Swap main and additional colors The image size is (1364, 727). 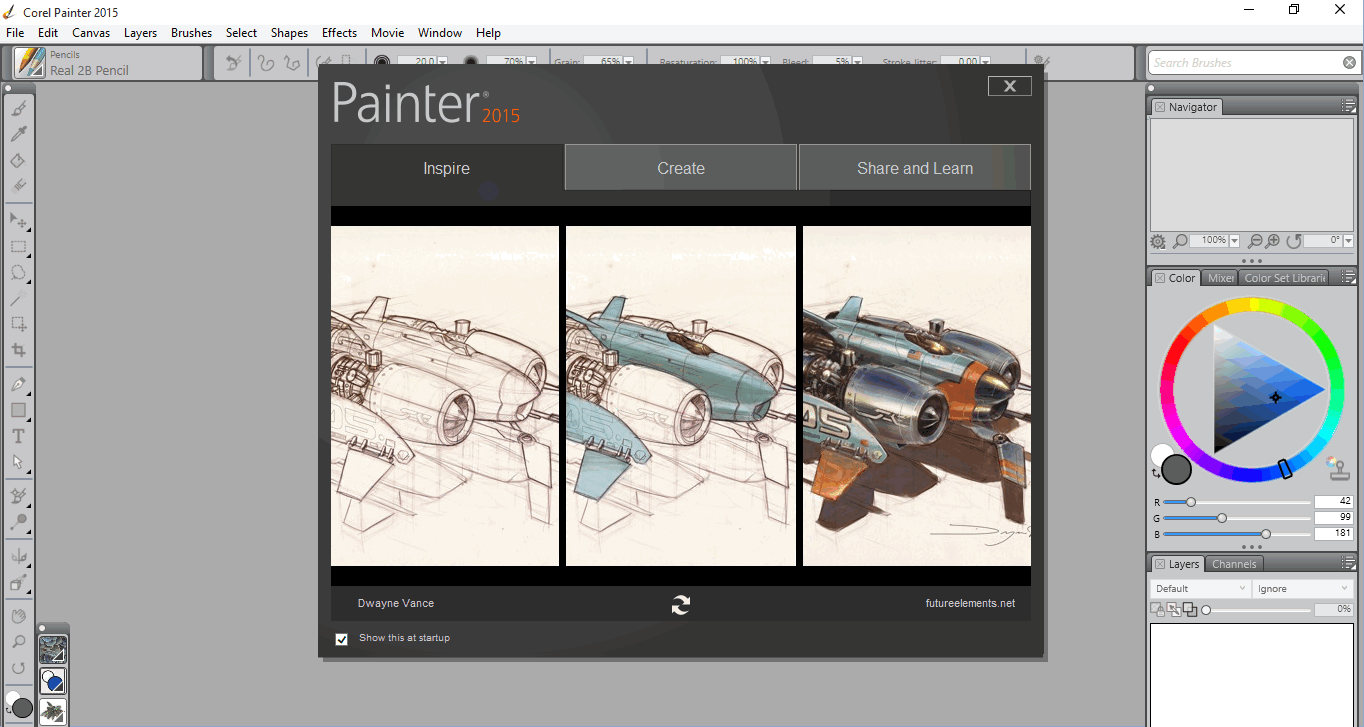pyautogui.click(x=1157, y=473)
